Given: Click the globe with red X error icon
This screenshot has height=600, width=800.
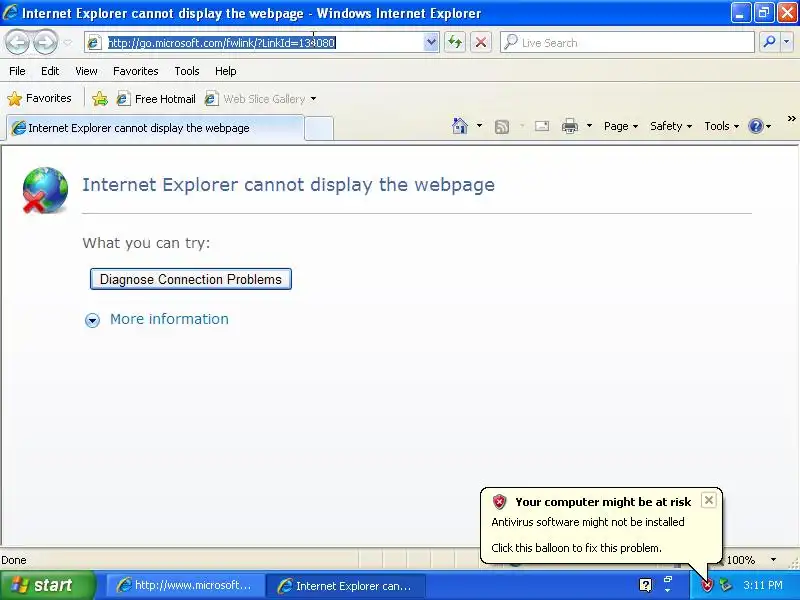Looking at the screenshot, I should point(45,190).
